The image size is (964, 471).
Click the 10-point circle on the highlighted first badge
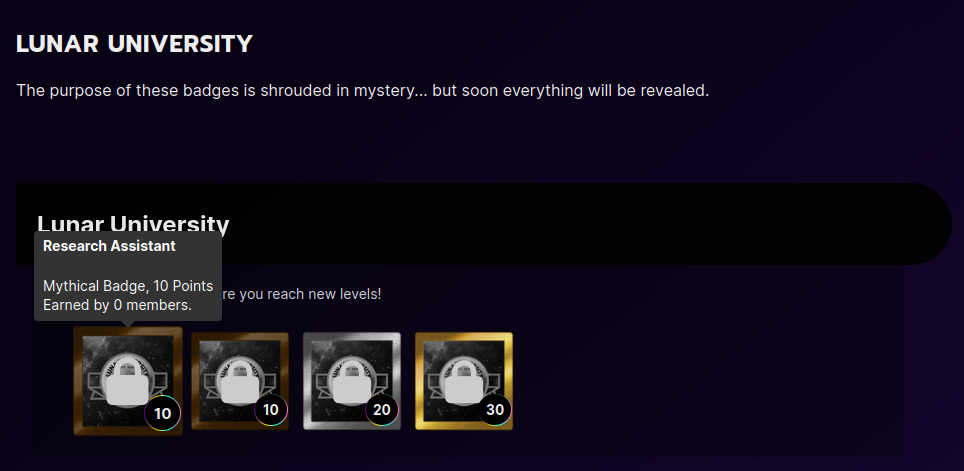[162, 413]
